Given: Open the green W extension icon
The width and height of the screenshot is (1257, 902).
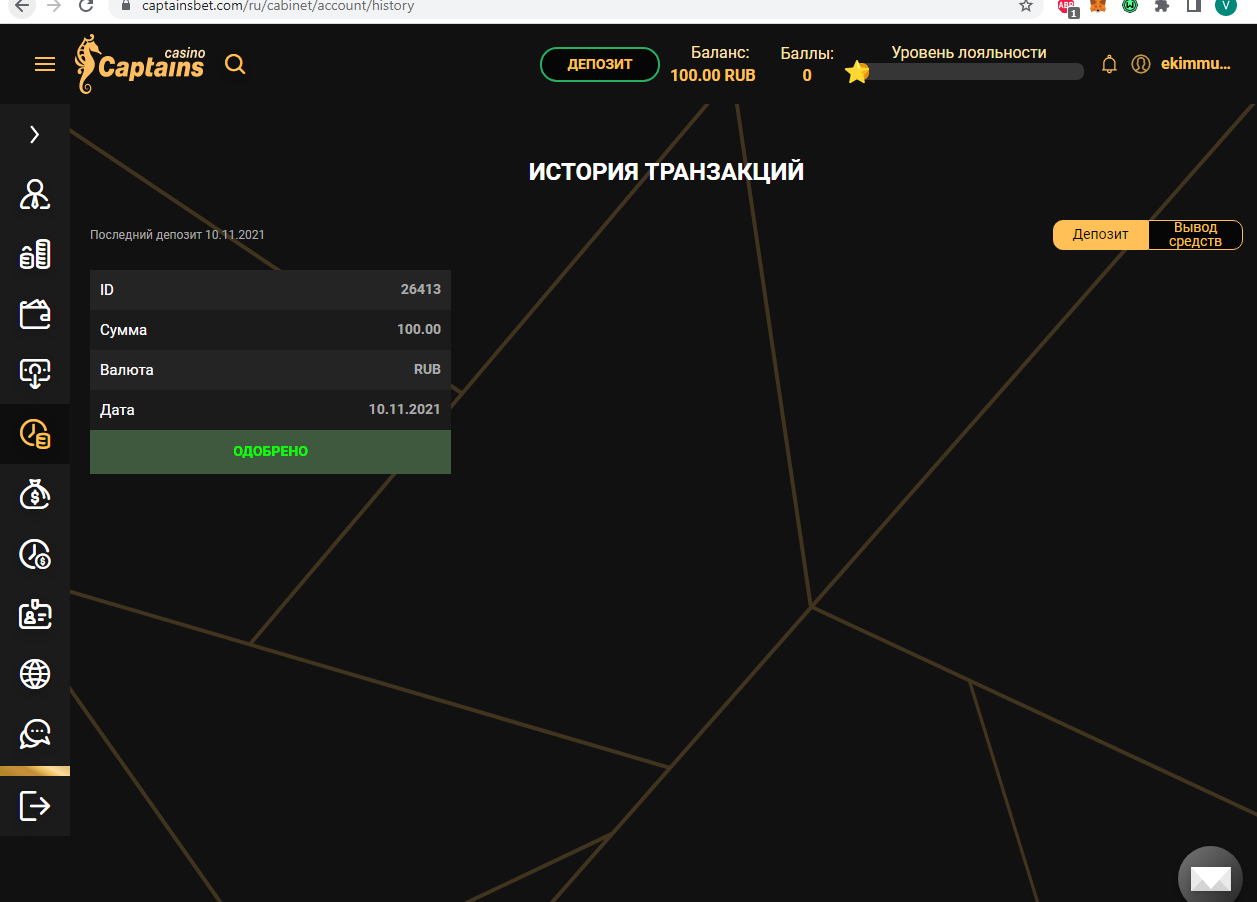Looking at the screenshot, I should click(x=1130, y=6).
